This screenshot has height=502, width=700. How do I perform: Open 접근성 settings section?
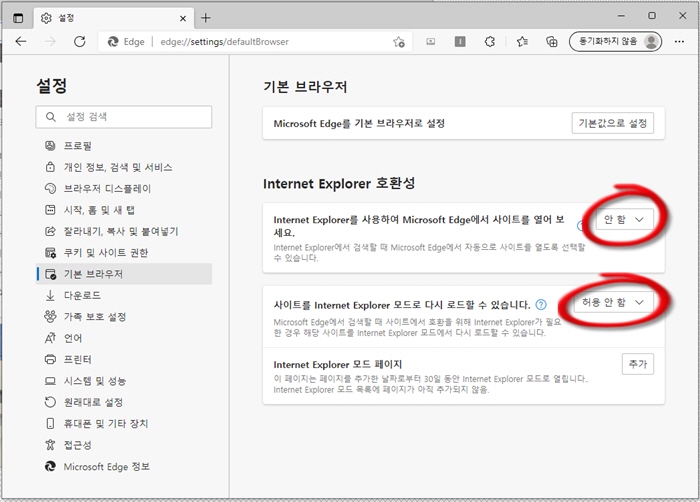[x=124, y=445]
